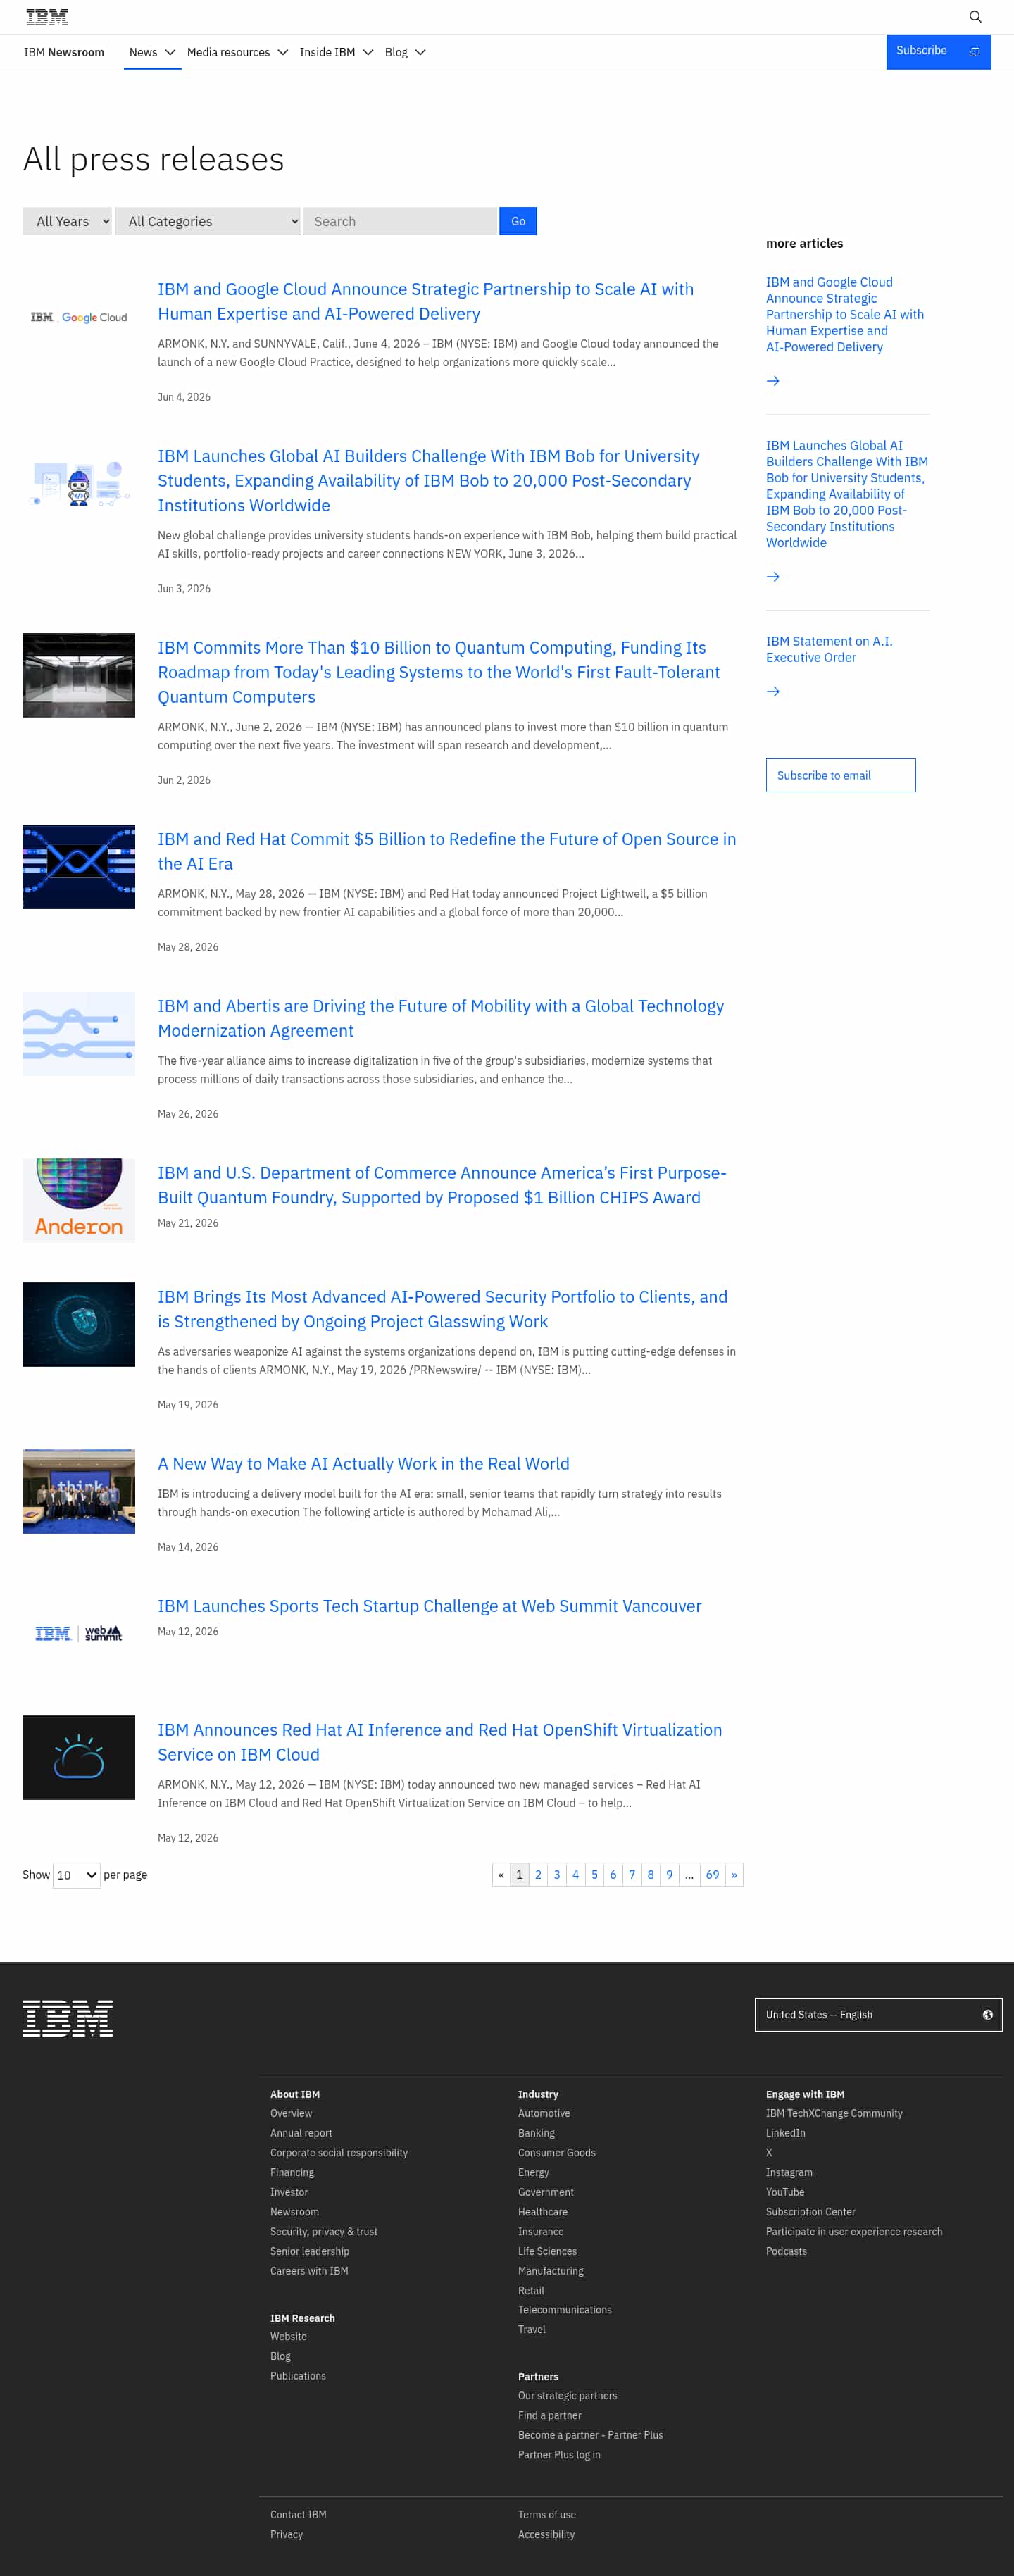Open the Telecommunications footer link
The height and width of the screenshot is (2576, 1014).
[x=565, y=2310]
